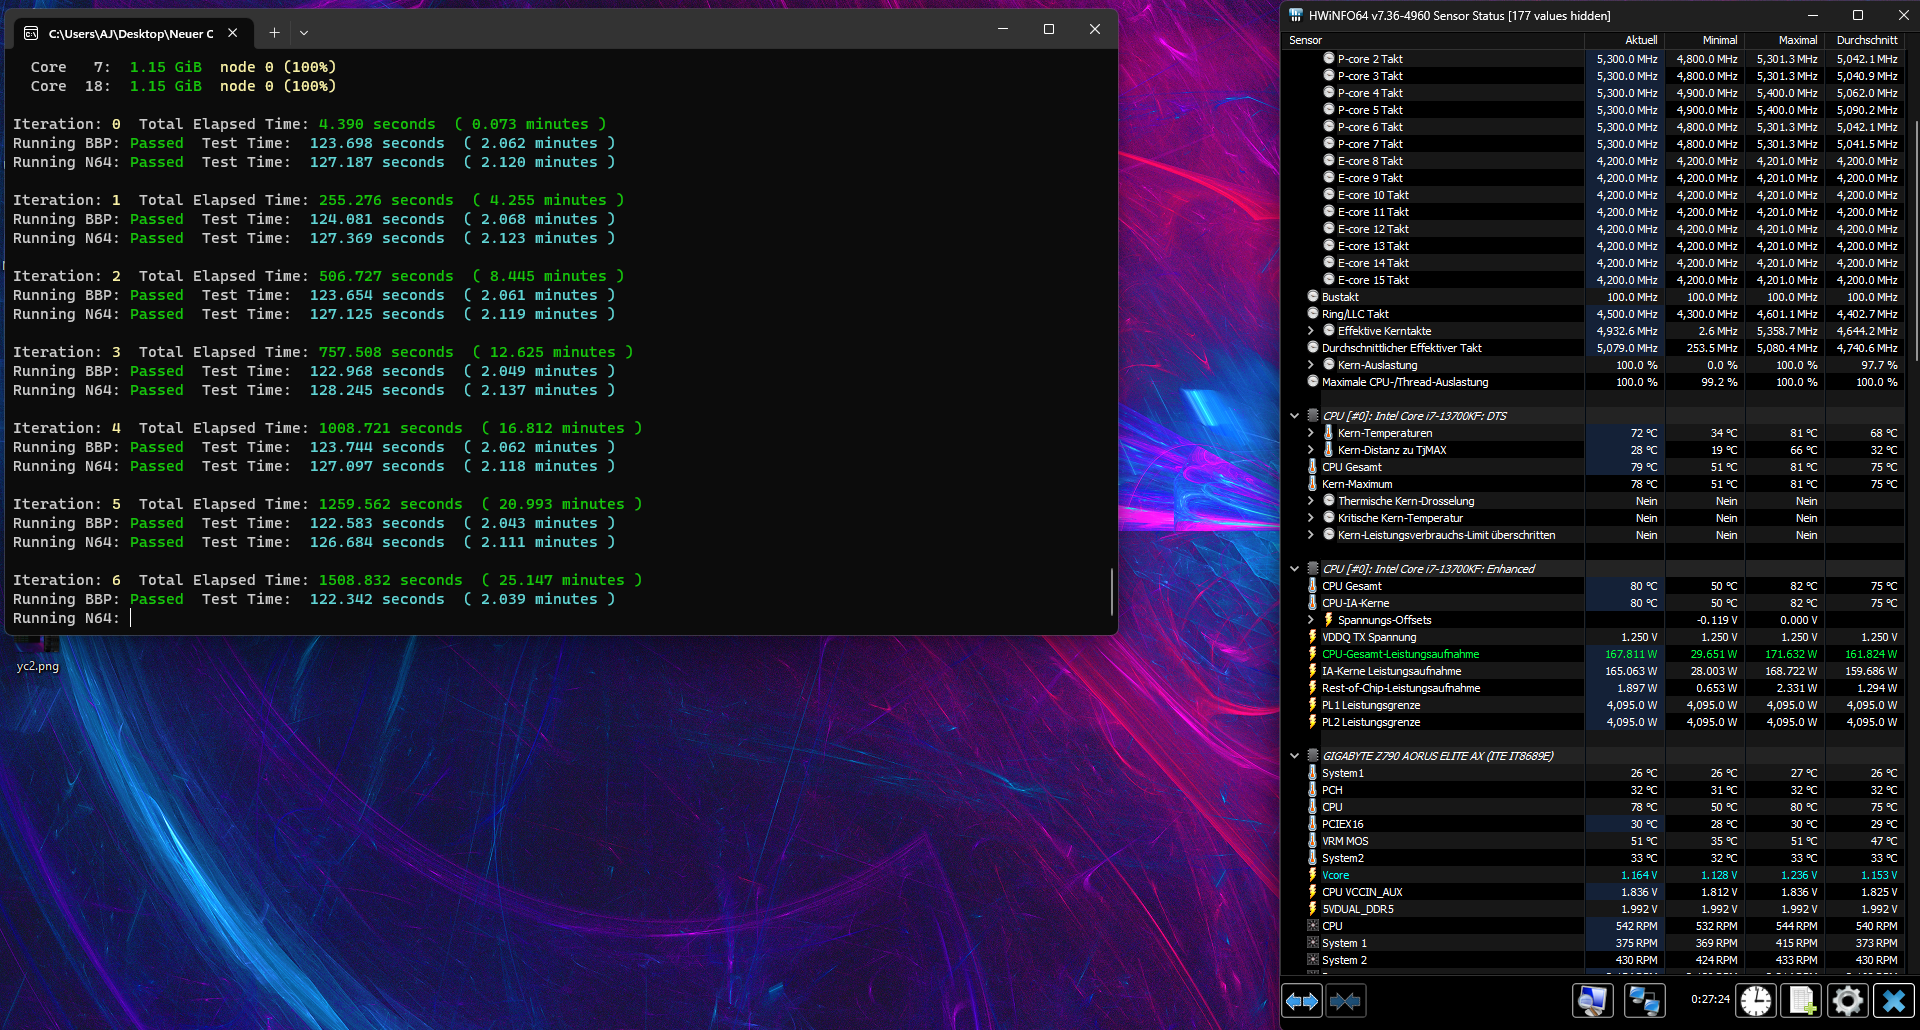Click the HWiNFO64 app icon in its title bar
Viewport: 1920px width, 1030px height.
coord(1296,15)
